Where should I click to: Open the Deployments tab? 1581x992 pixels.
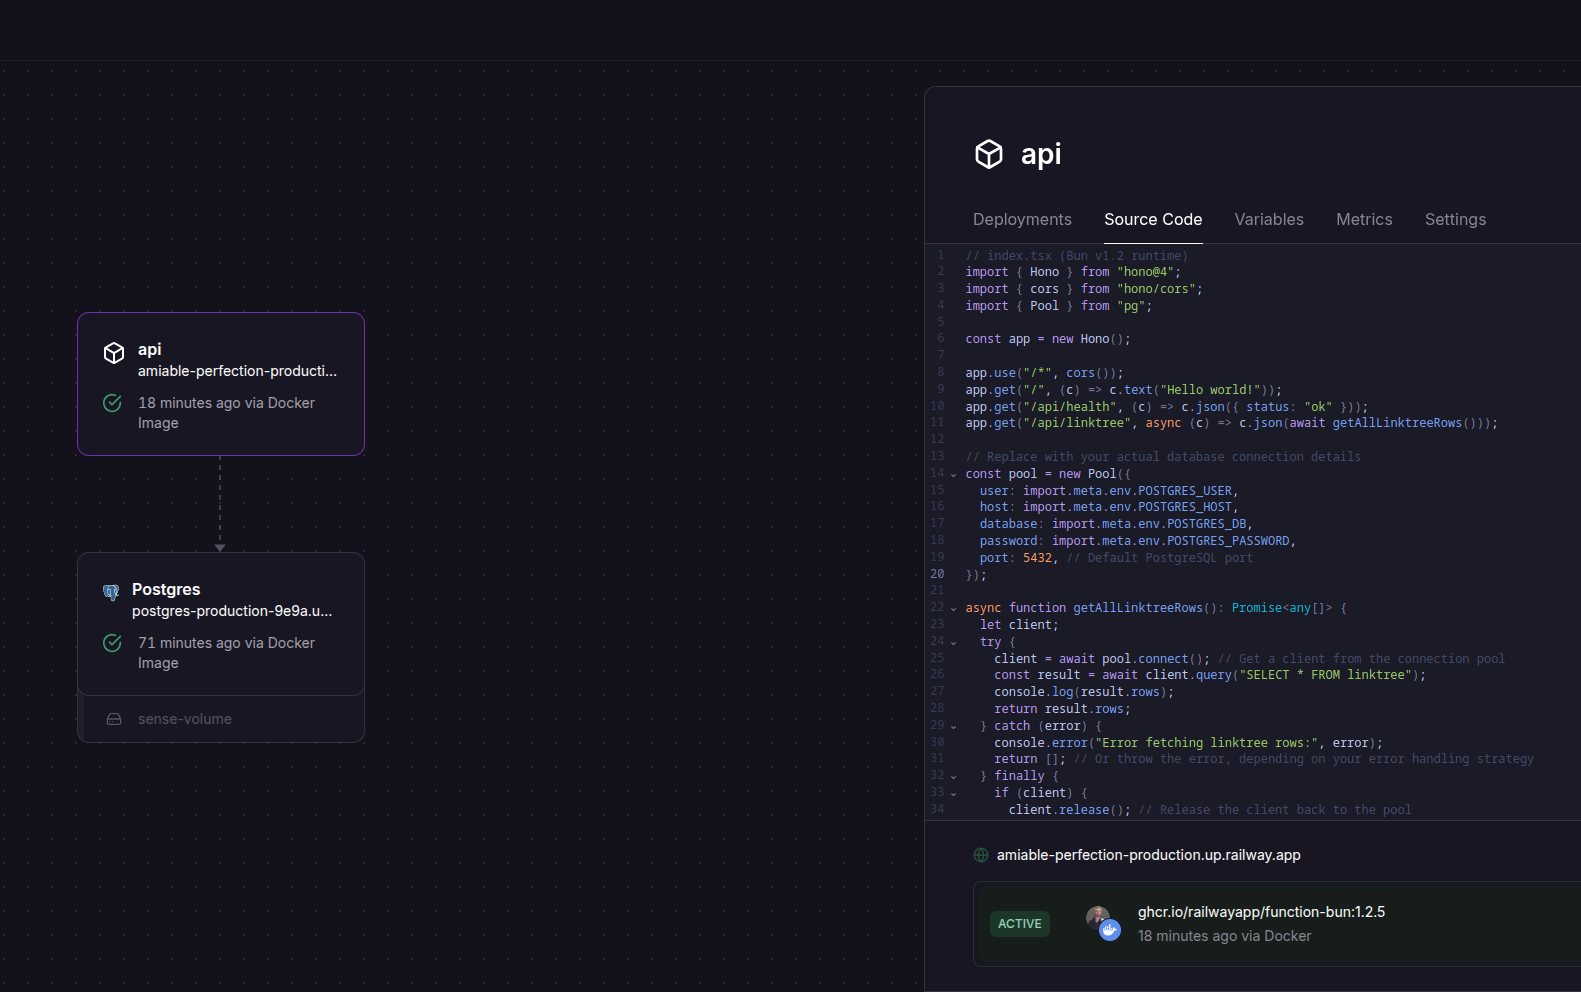point(1022,219)
